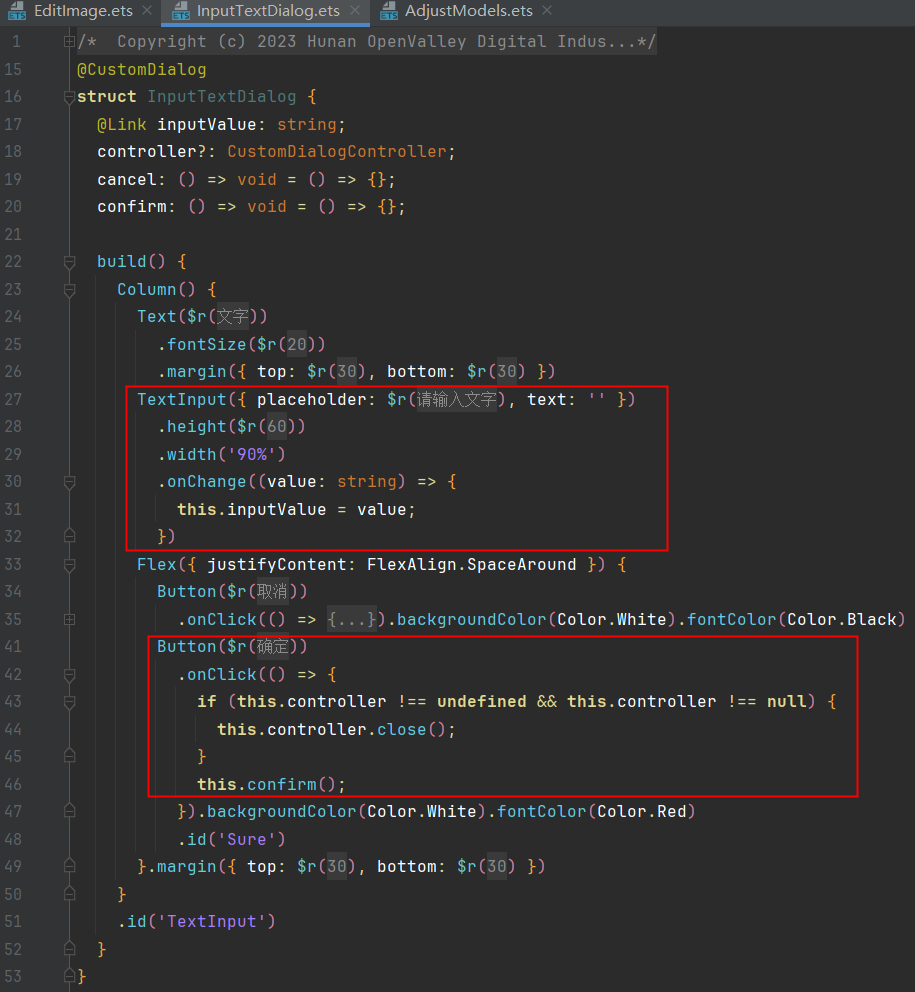Collapse the onChange callback at line 30
This screenshot has height=992, width=915.
[70, 482]
